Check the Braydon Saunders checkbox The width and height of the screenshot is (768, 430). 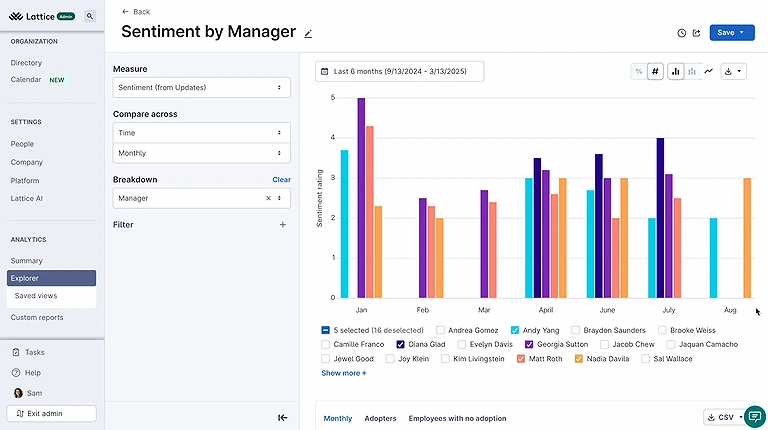point(576,330)
